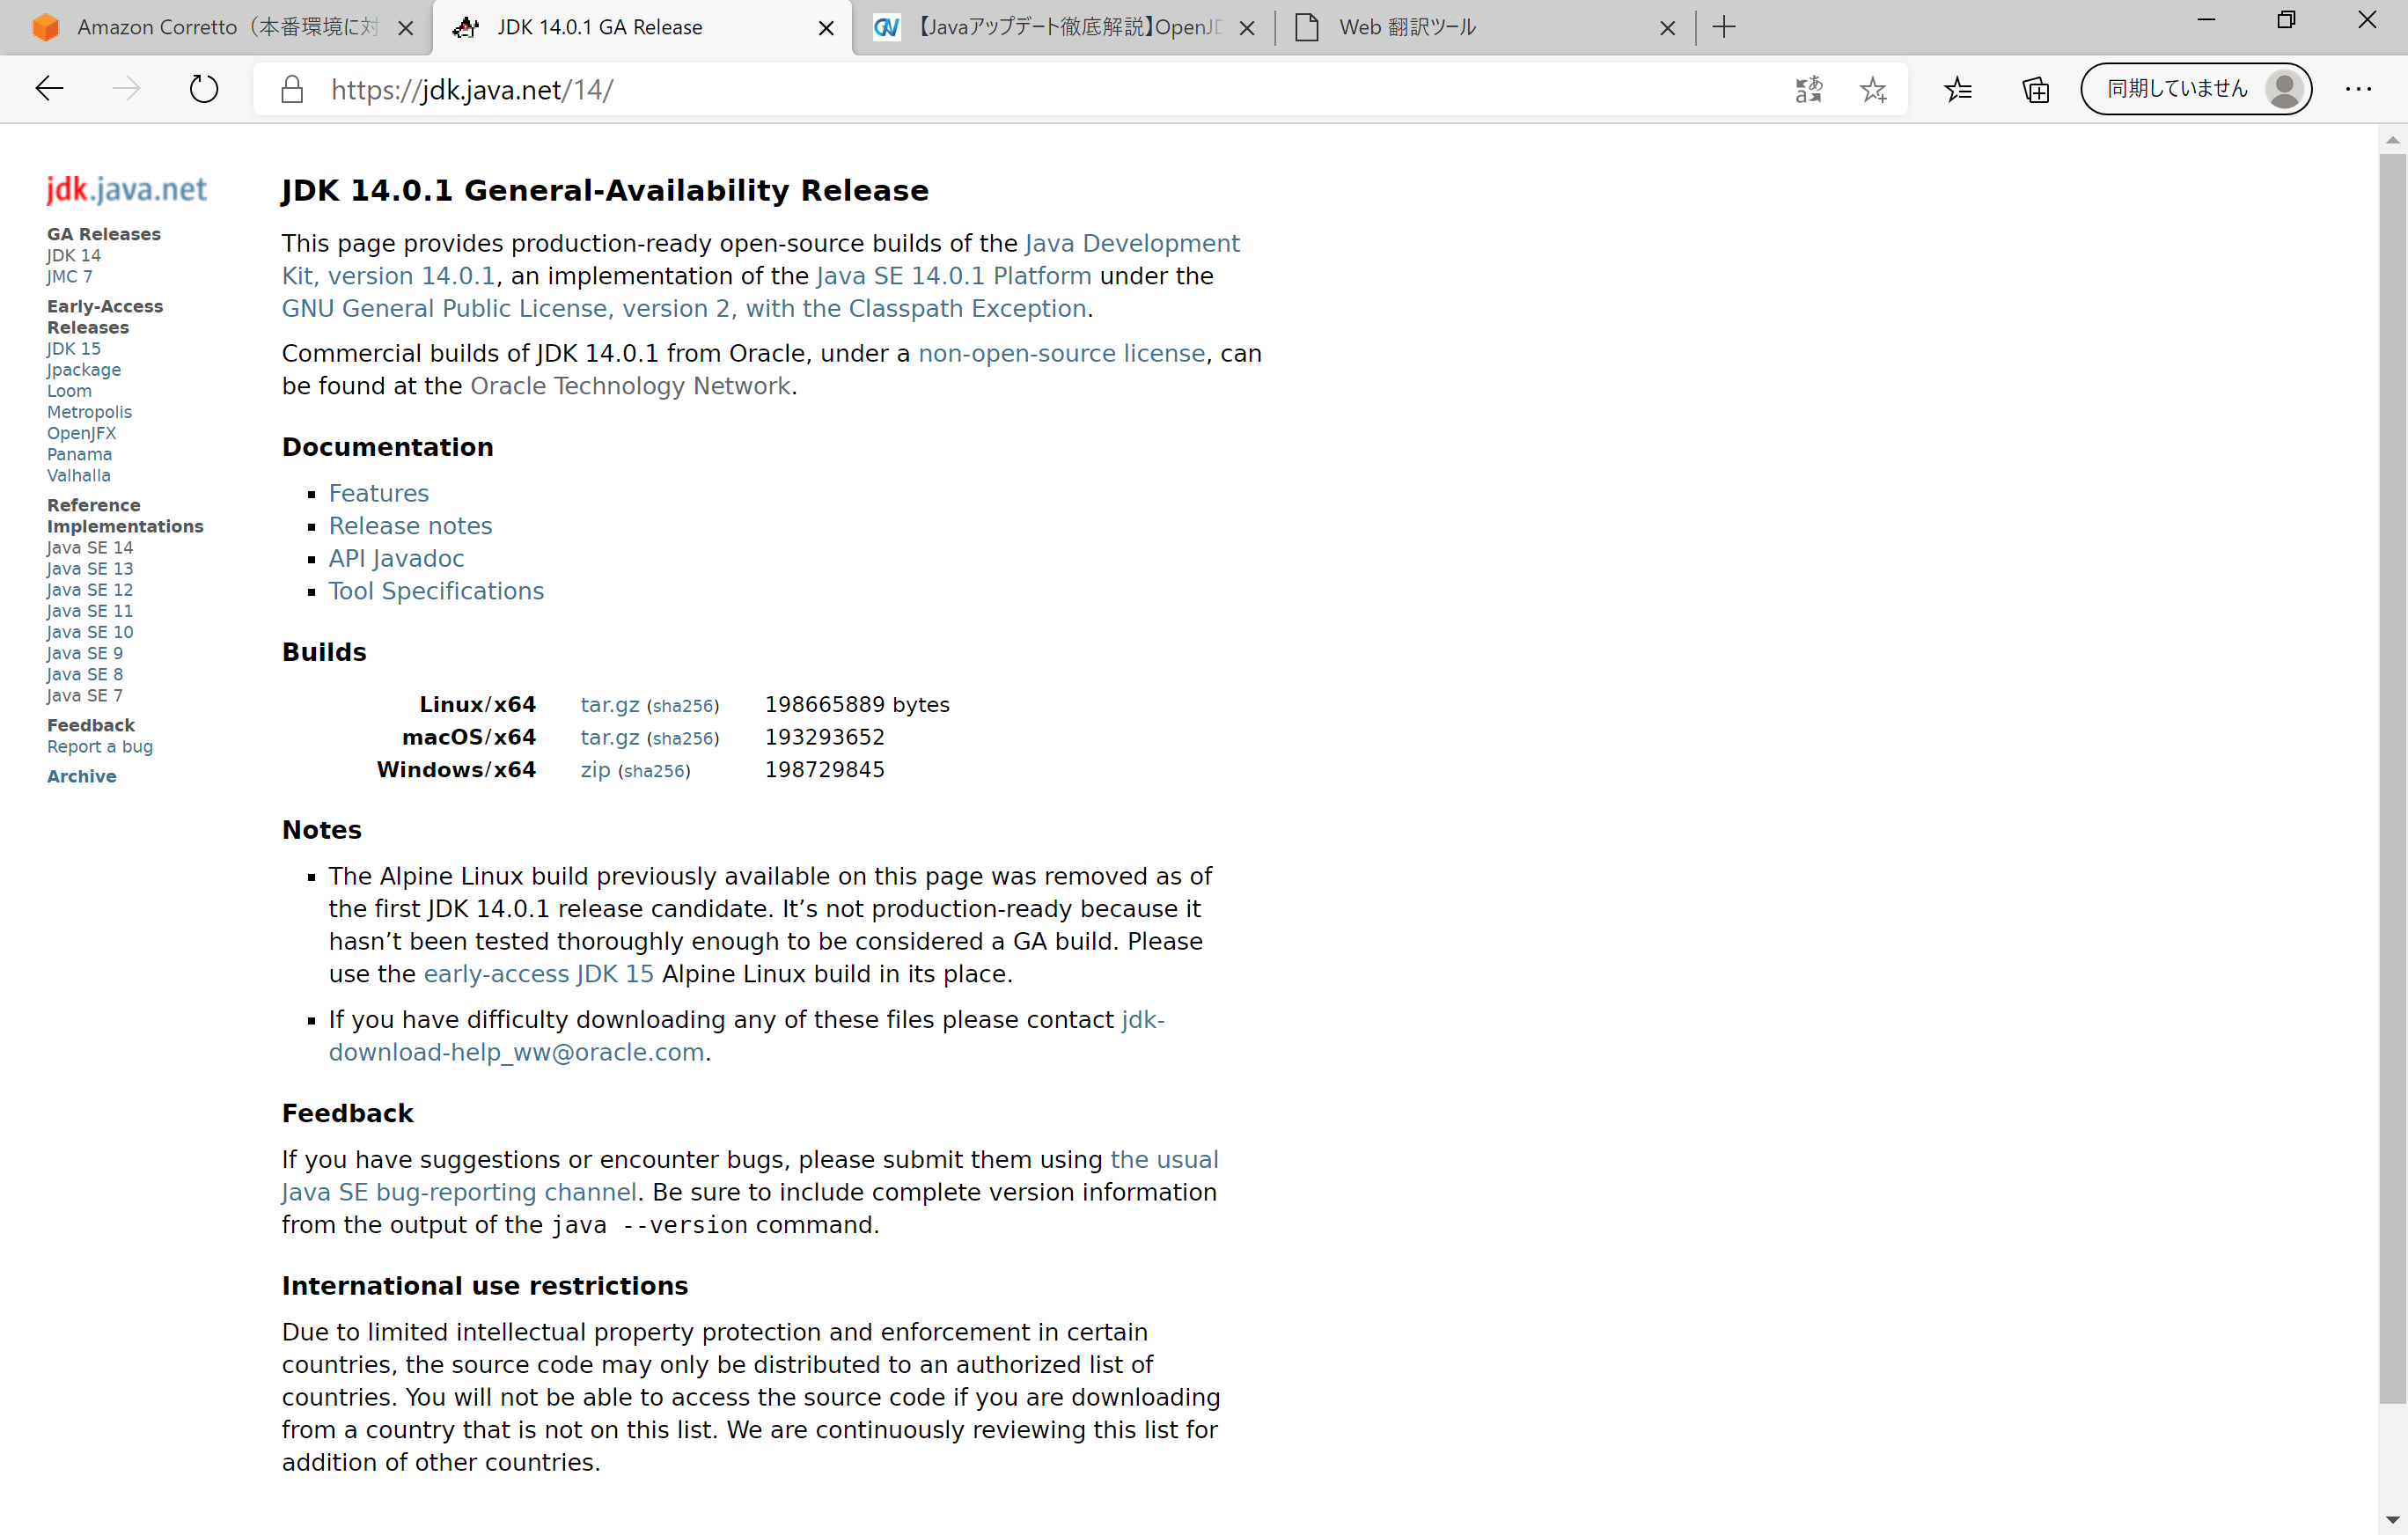Screen dimensions: 2408x1535
Task: Click the site lock icon
Action: [x=292, y=89]
